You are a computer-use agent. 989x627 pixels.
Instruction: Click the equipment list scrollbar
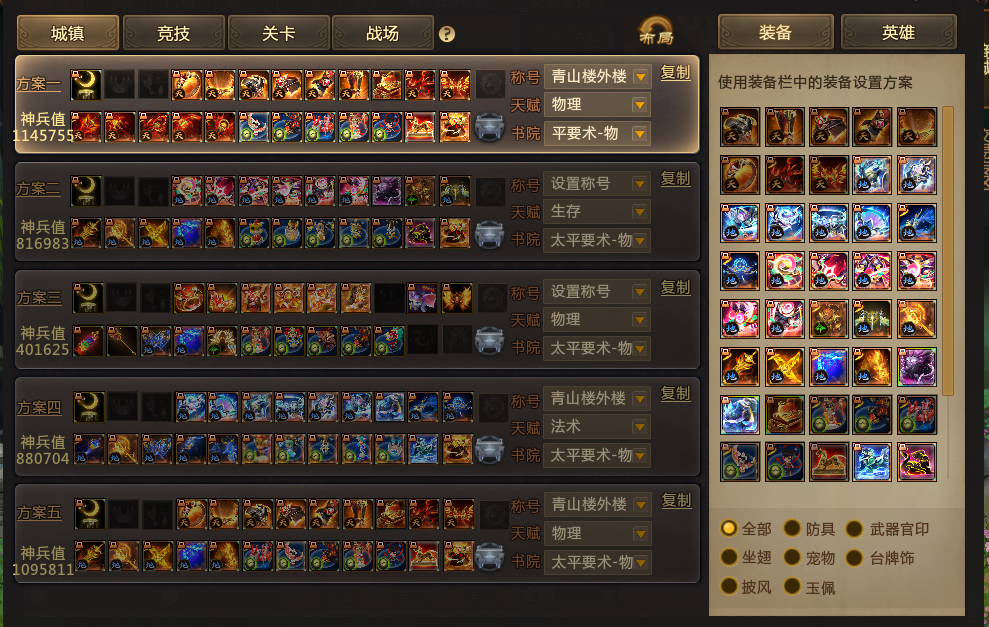click(948, 251)
